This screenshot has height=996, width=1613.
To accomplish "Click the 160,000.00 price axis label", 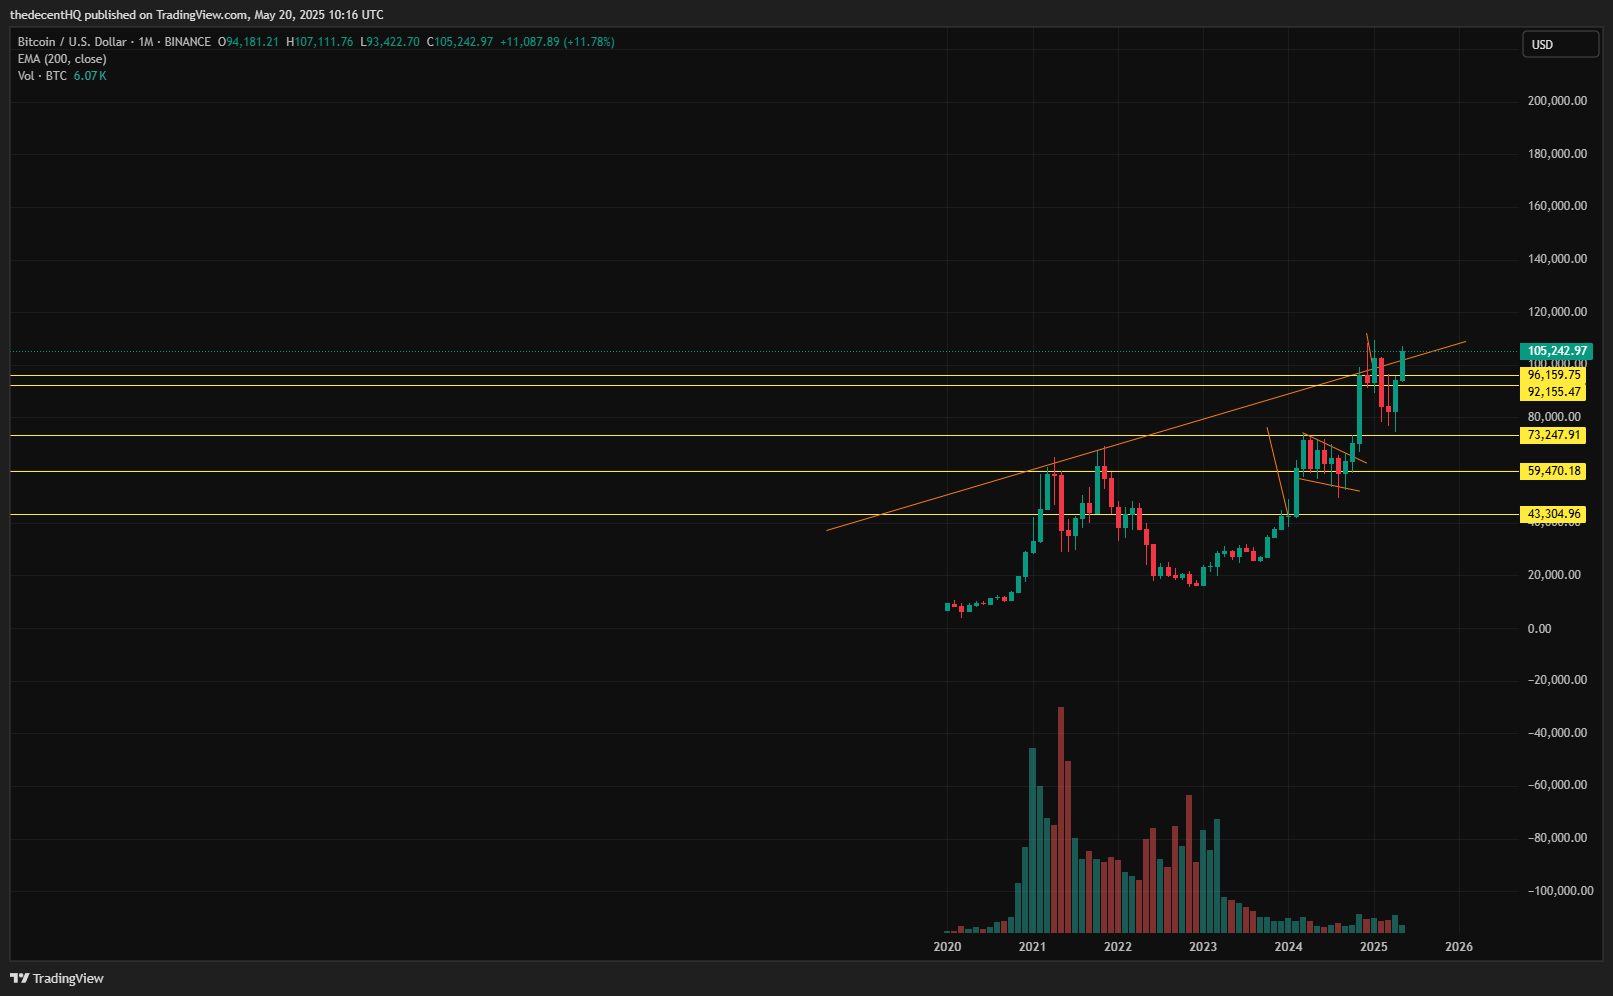I will [x=1557, y=206].
